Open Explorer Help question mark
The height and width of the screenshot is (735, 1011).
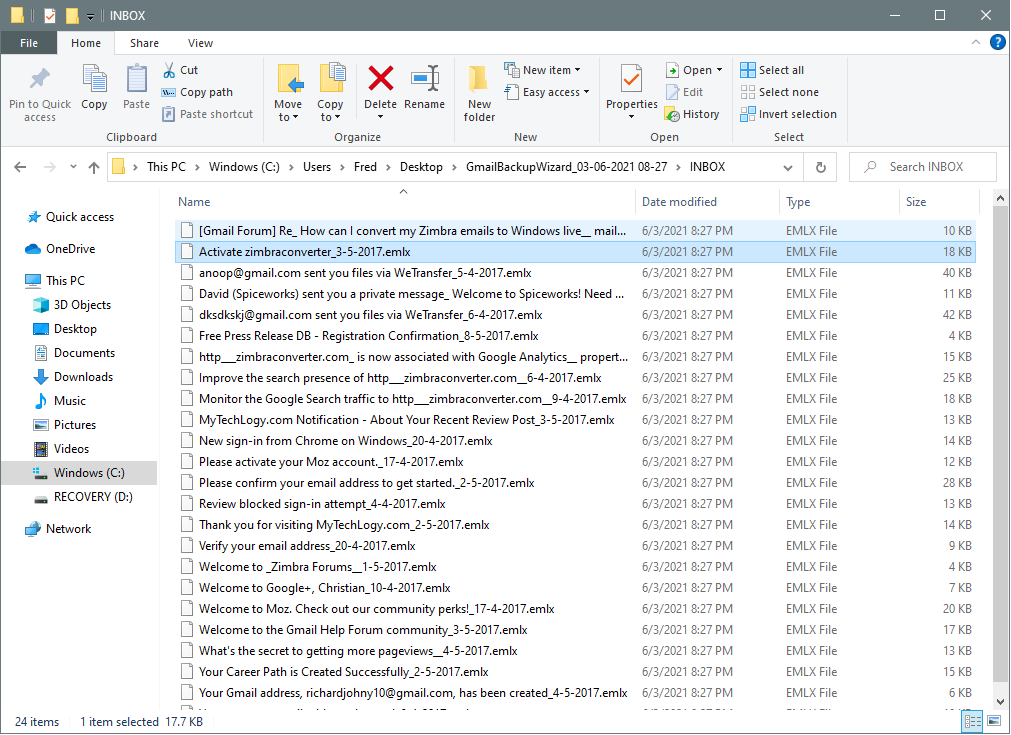click(x=997, y=43)
